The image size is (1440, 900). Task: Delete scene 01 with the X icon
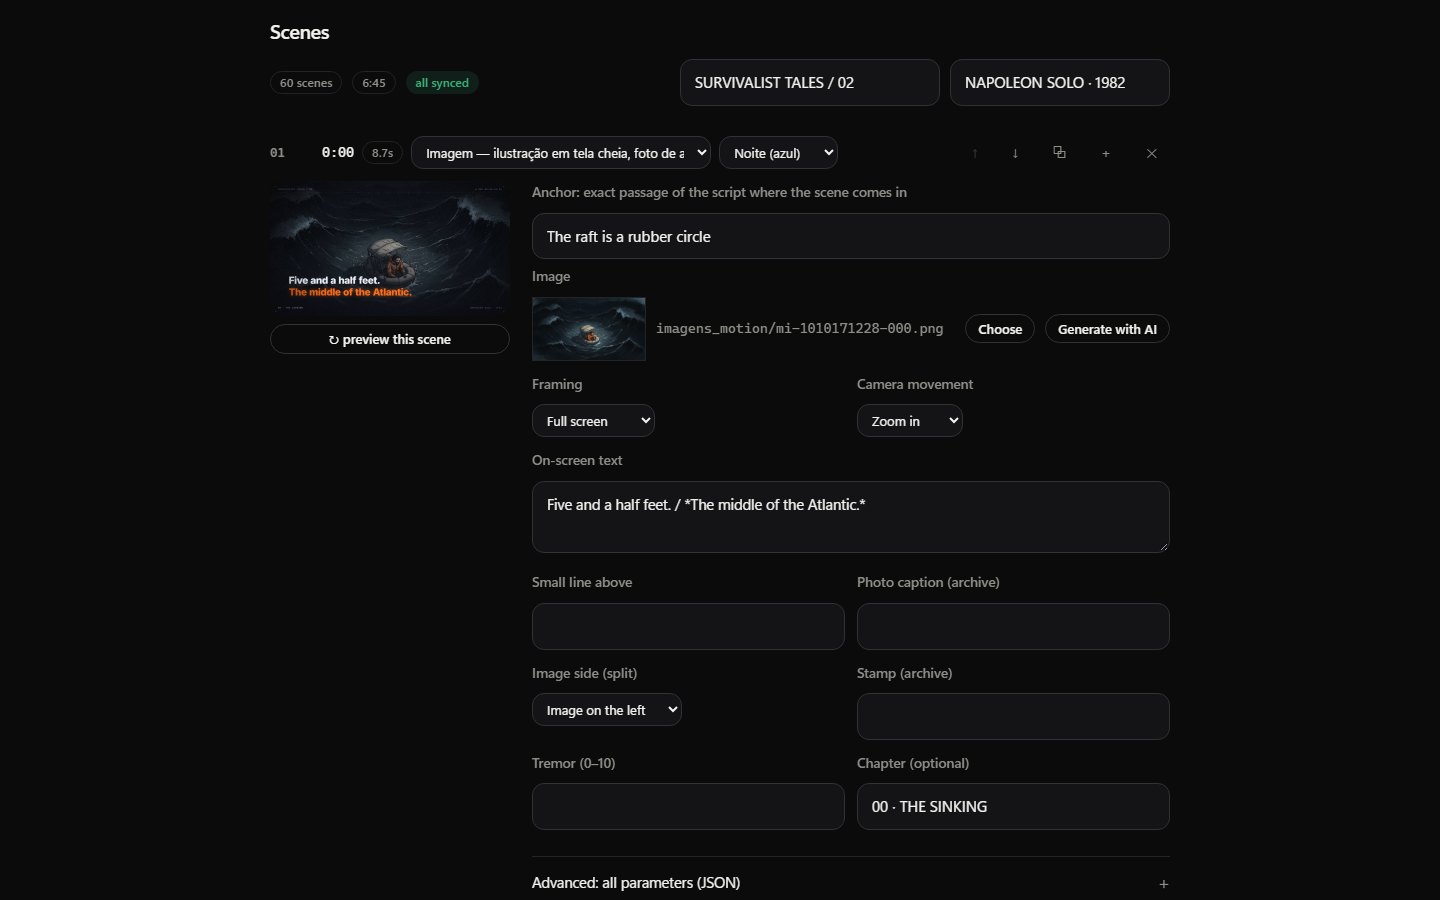(x=1151, y=153)
